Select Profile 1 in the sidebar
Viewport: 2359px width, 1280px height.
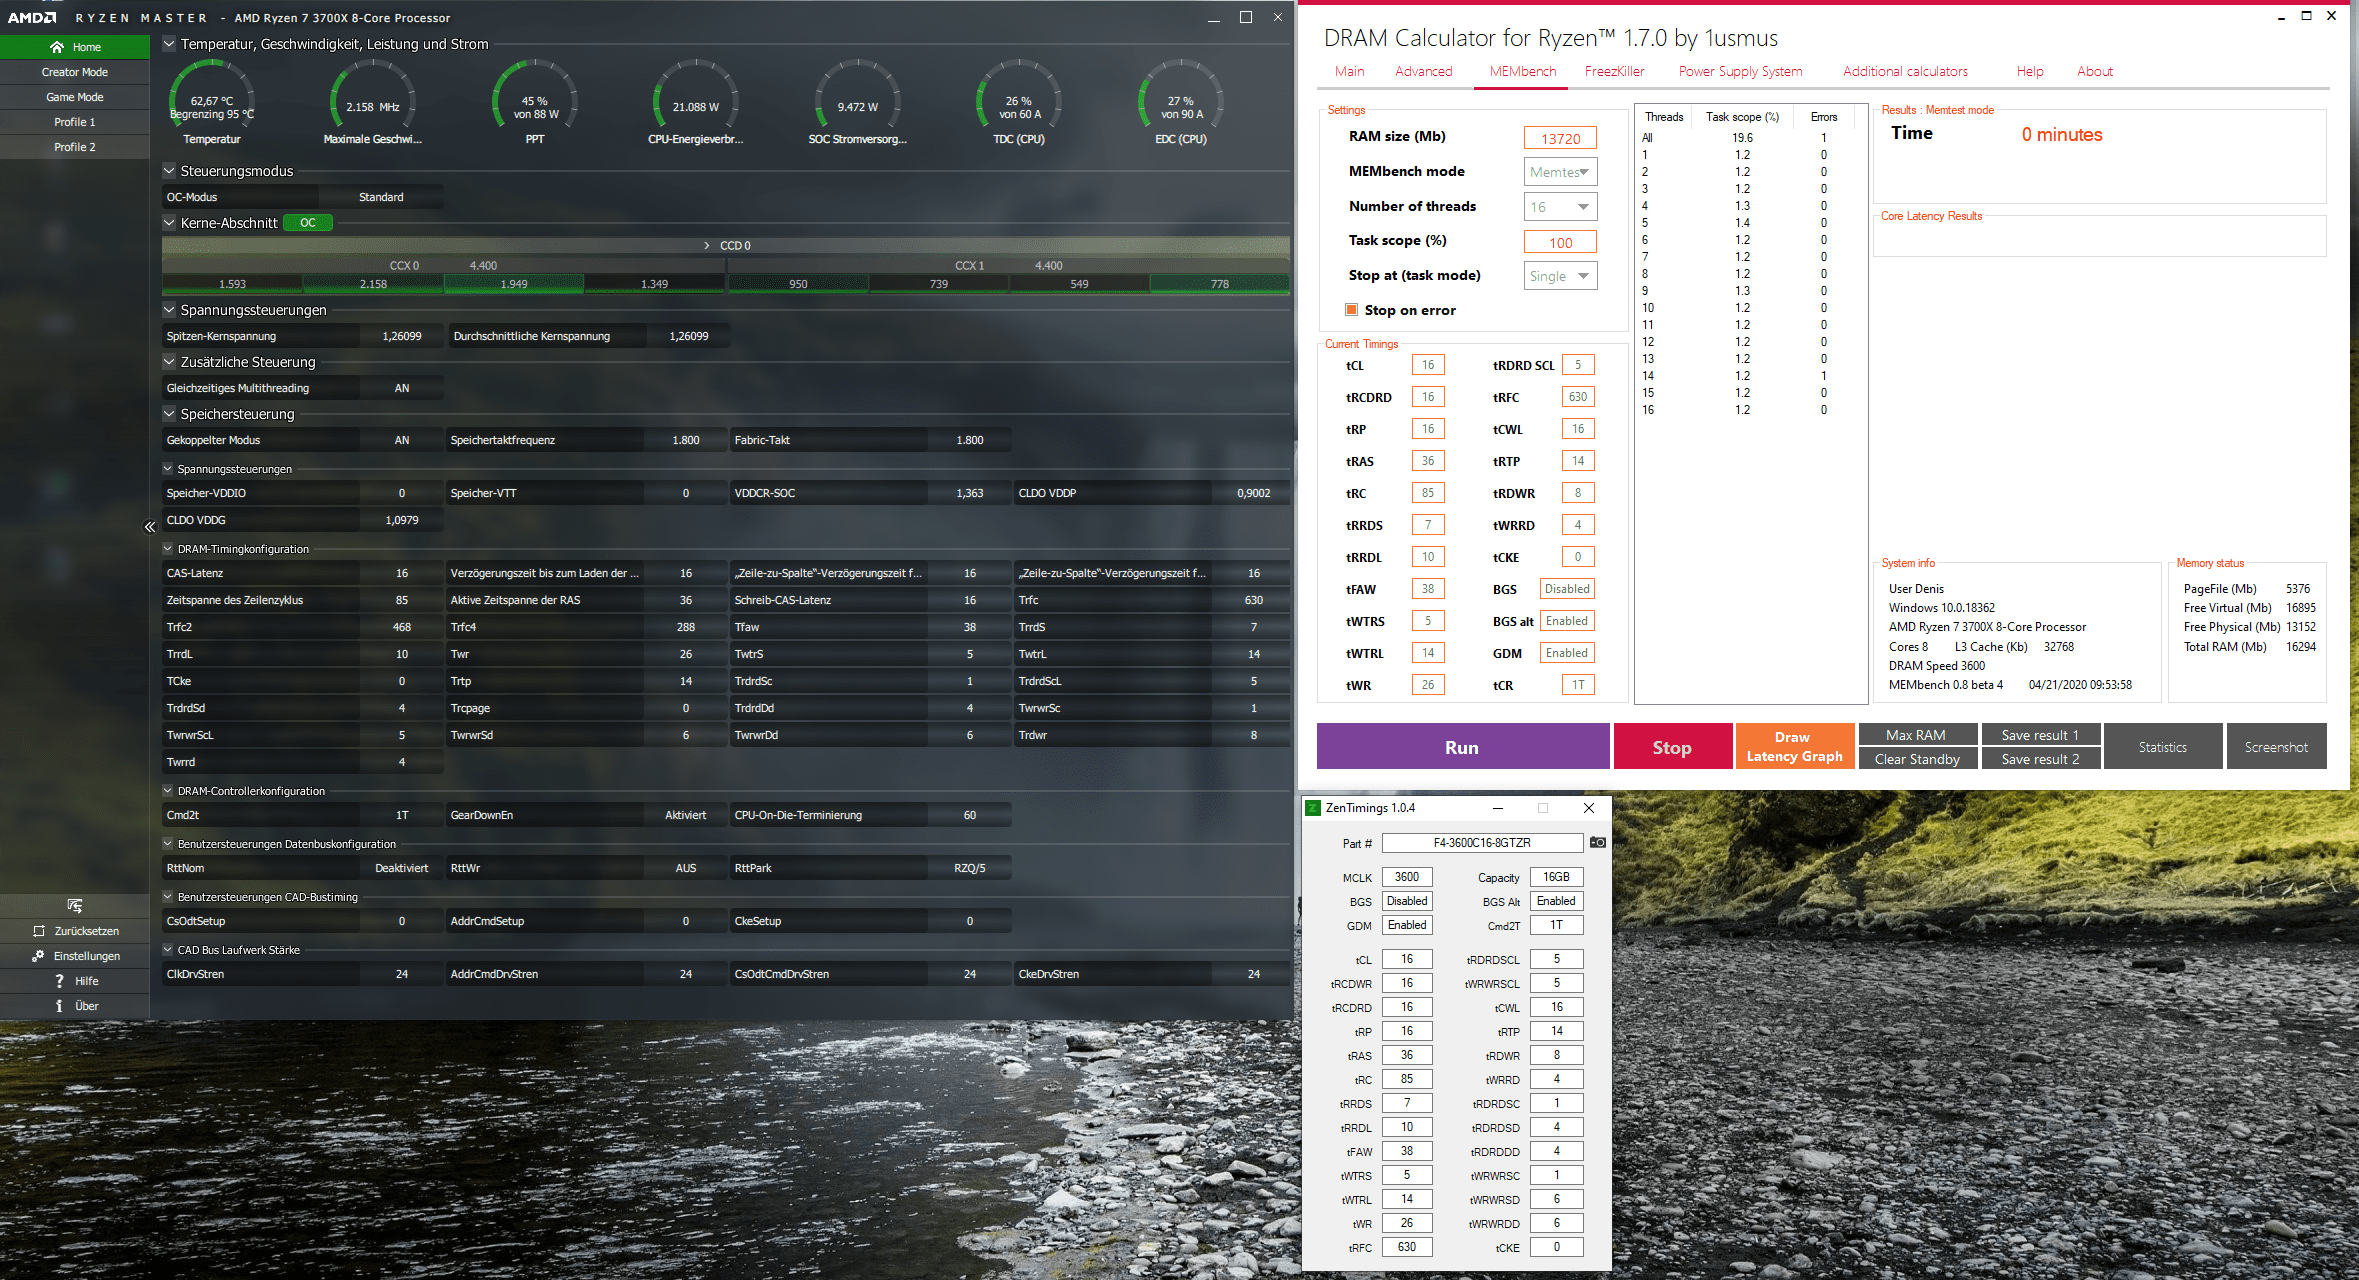click(75, 122)
